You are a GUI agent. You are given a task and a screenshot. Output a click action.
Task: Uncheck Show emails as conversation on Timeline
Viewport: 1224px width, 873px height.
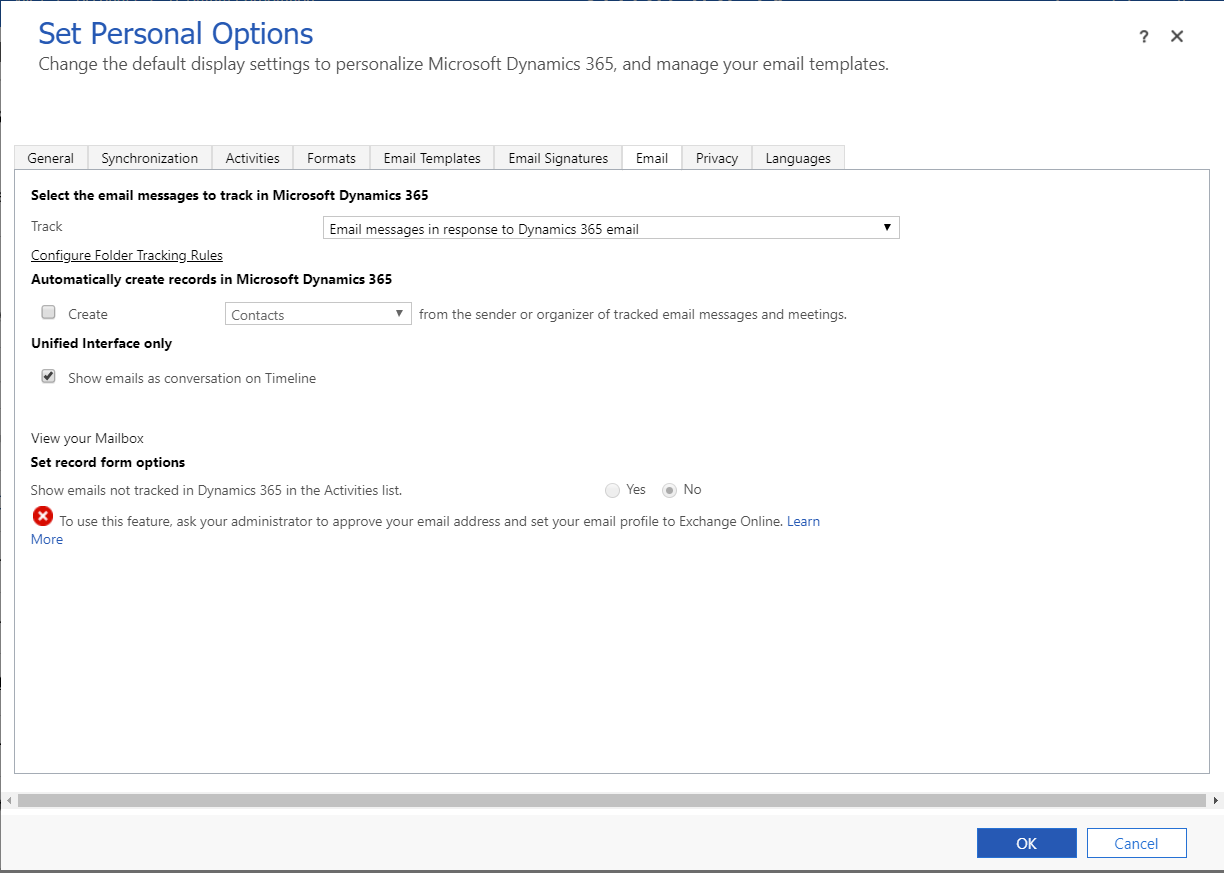tap(49, 377)
